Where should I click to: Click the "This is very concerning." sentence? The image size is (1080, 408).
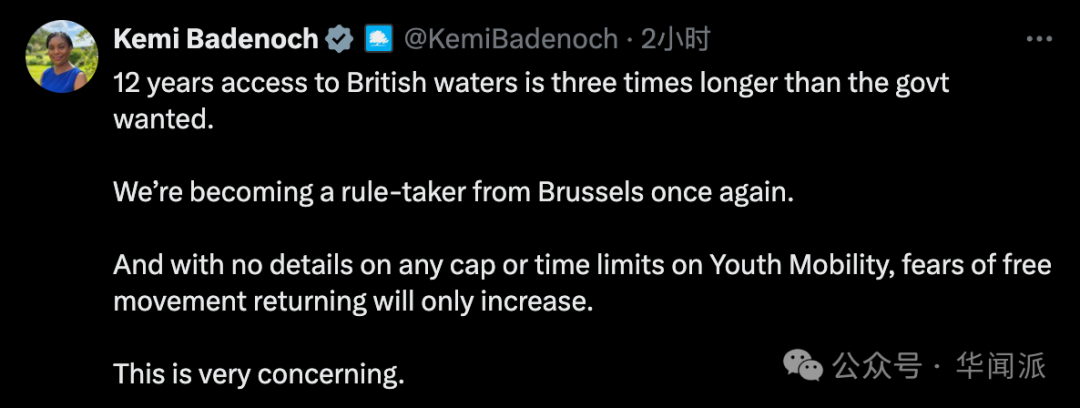(x=259, y=374)
